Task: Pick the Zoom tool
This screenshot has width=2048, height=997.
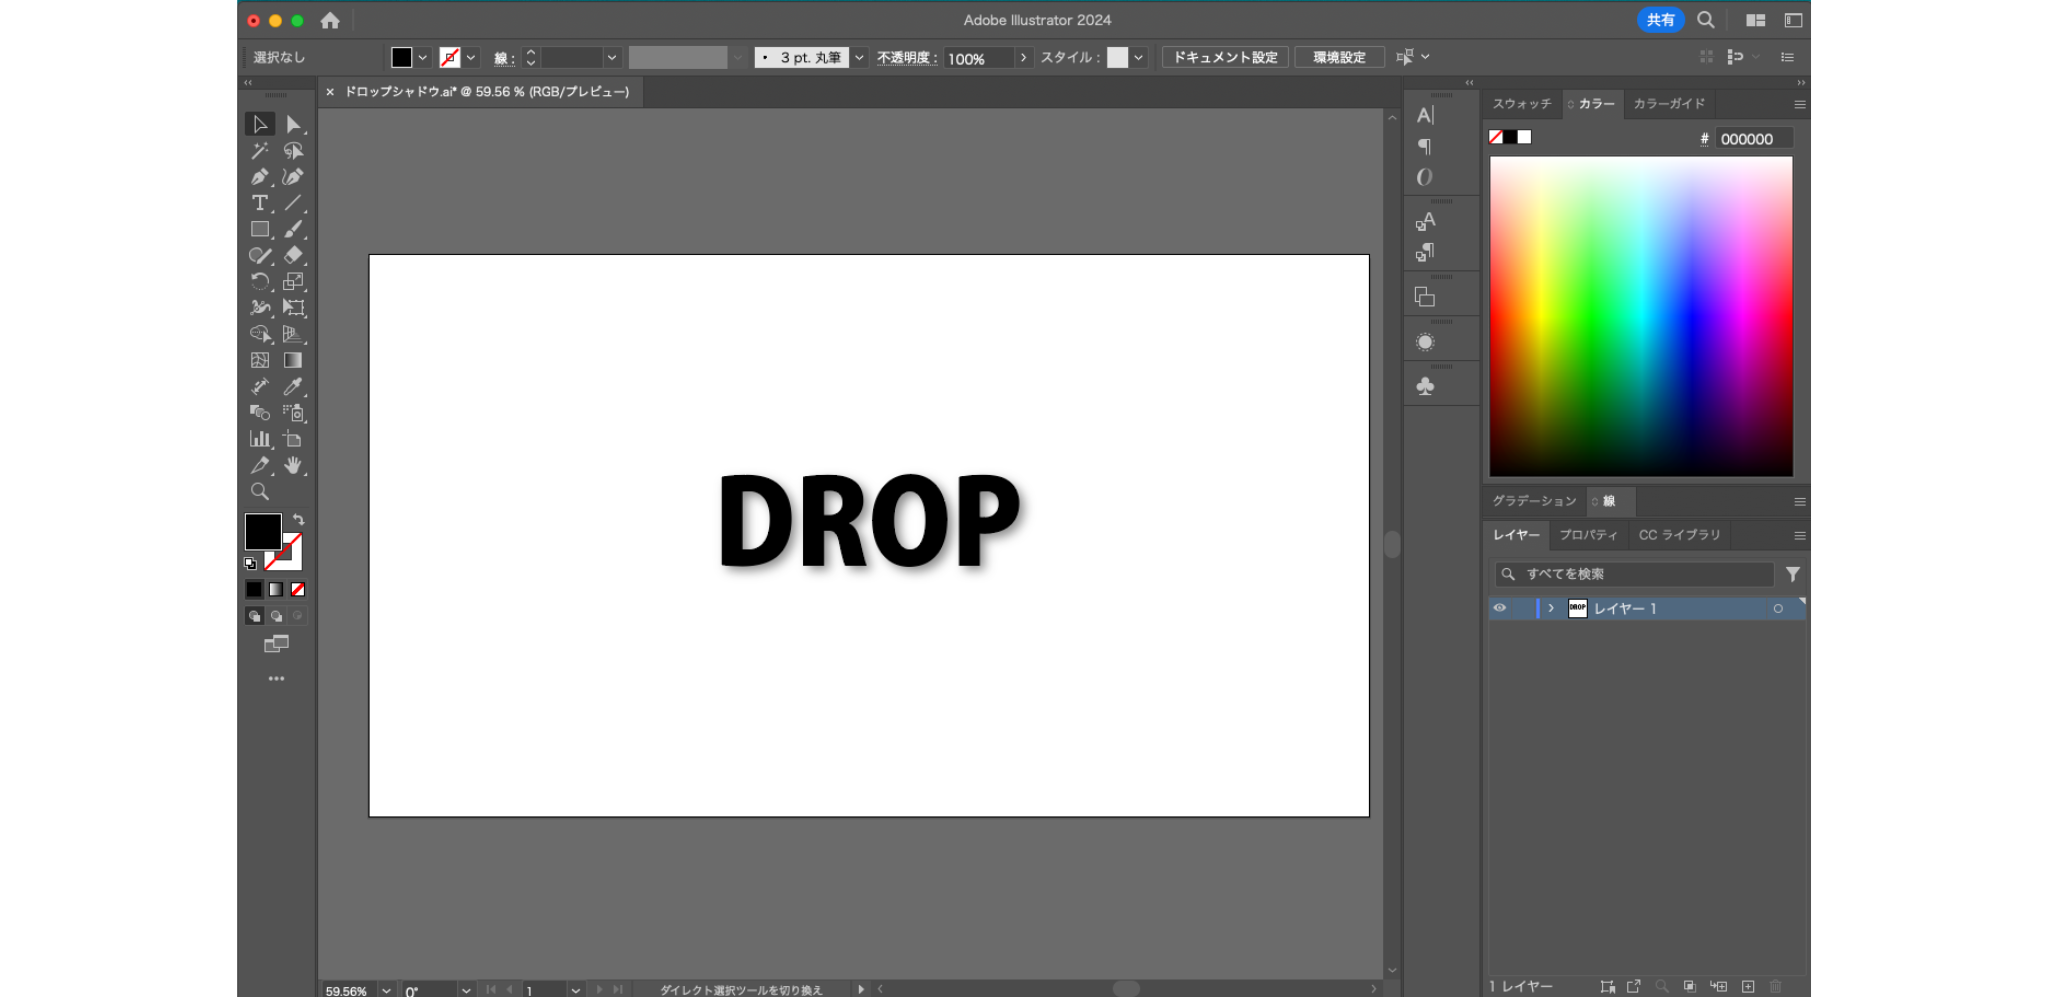Action: coord(260,491)
